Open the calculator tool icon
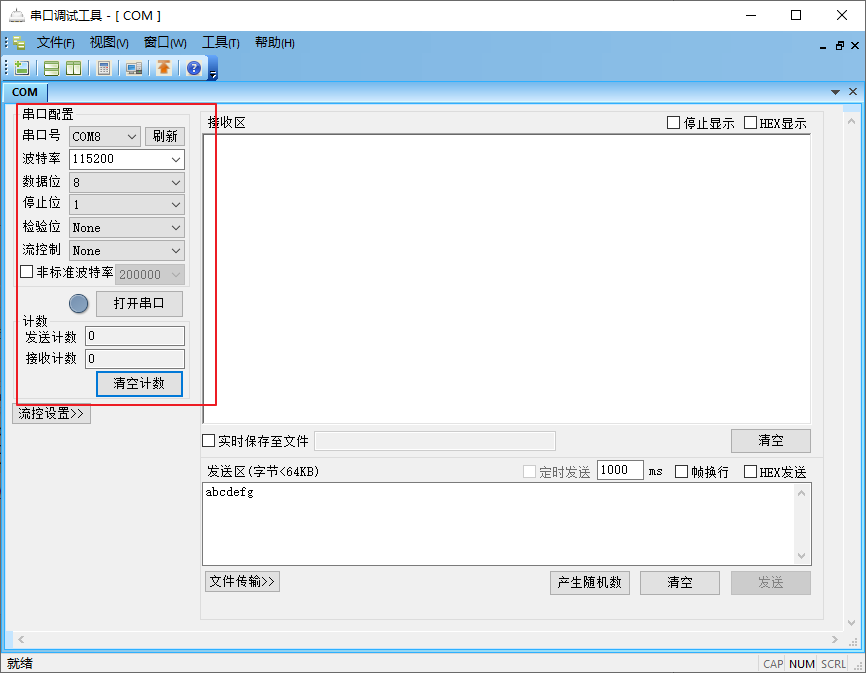The image size is (866, 673). [104, 67]
